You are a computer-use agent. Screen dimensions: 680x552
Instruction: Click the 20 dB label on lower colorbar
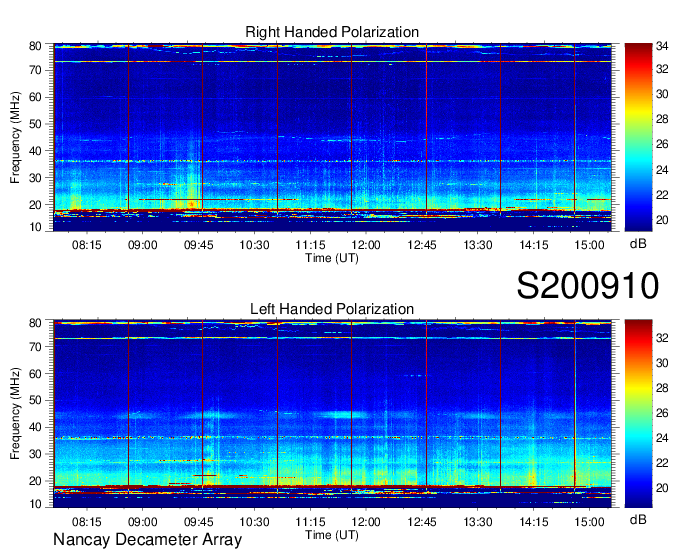click(662, 488)
